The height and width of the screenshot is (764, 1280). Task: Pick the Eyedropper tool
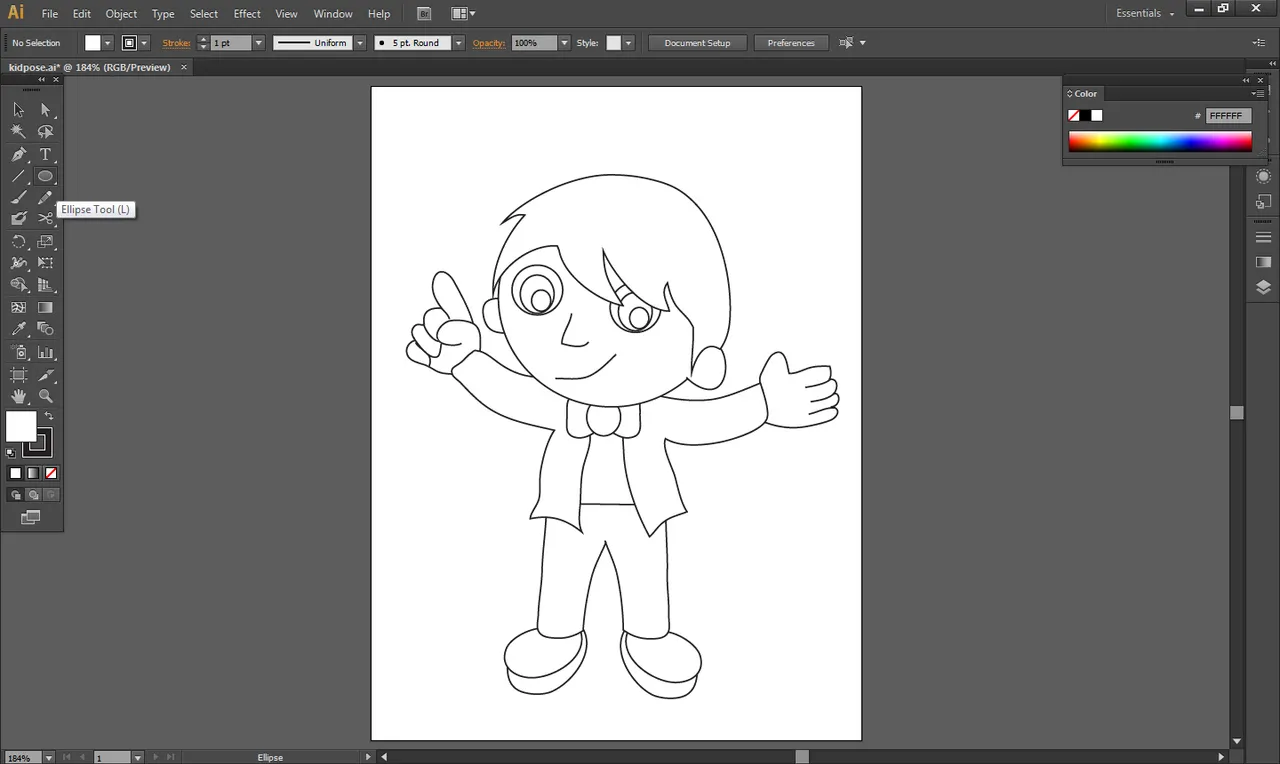pos(18,329)
